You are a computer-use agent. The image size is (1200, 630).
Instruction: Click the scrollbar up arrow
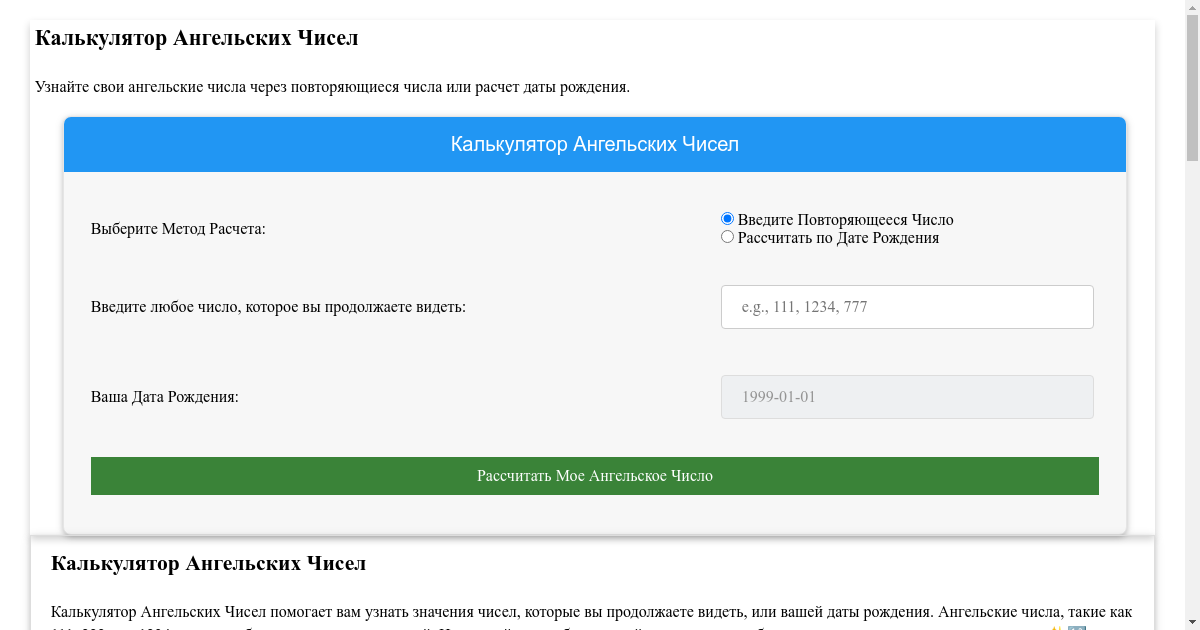[1192, 7]
